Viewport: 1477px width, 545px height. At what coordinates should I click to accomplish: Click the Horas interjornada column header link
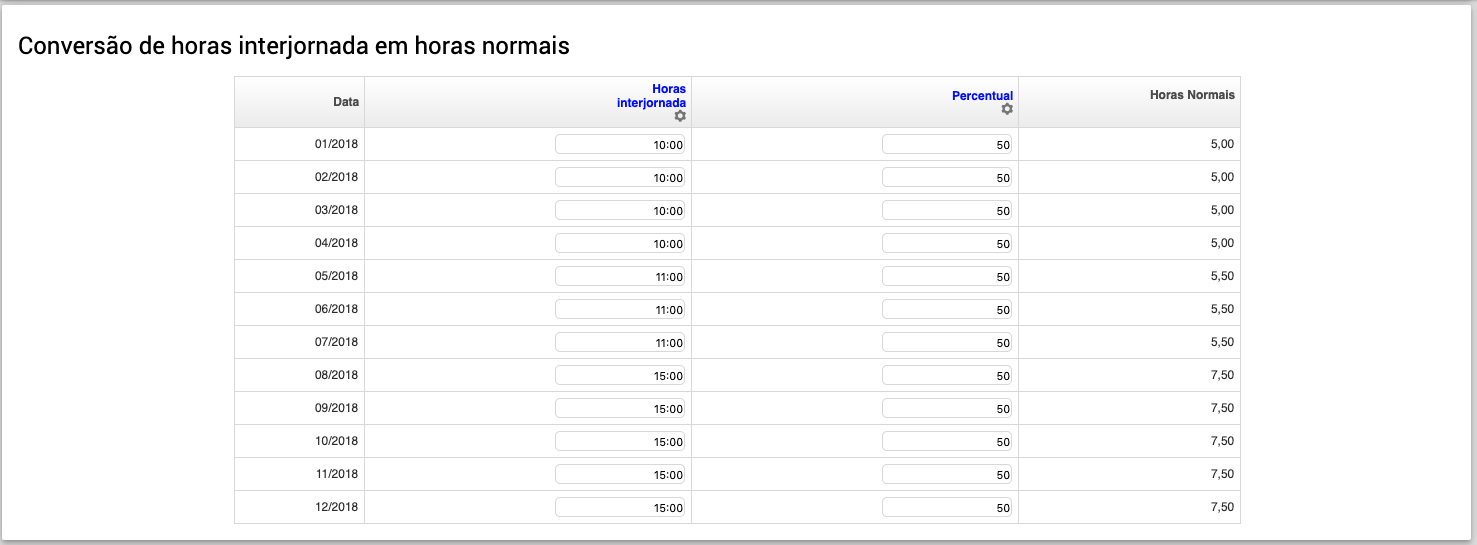pyautogui.click(x=652, y=96)
